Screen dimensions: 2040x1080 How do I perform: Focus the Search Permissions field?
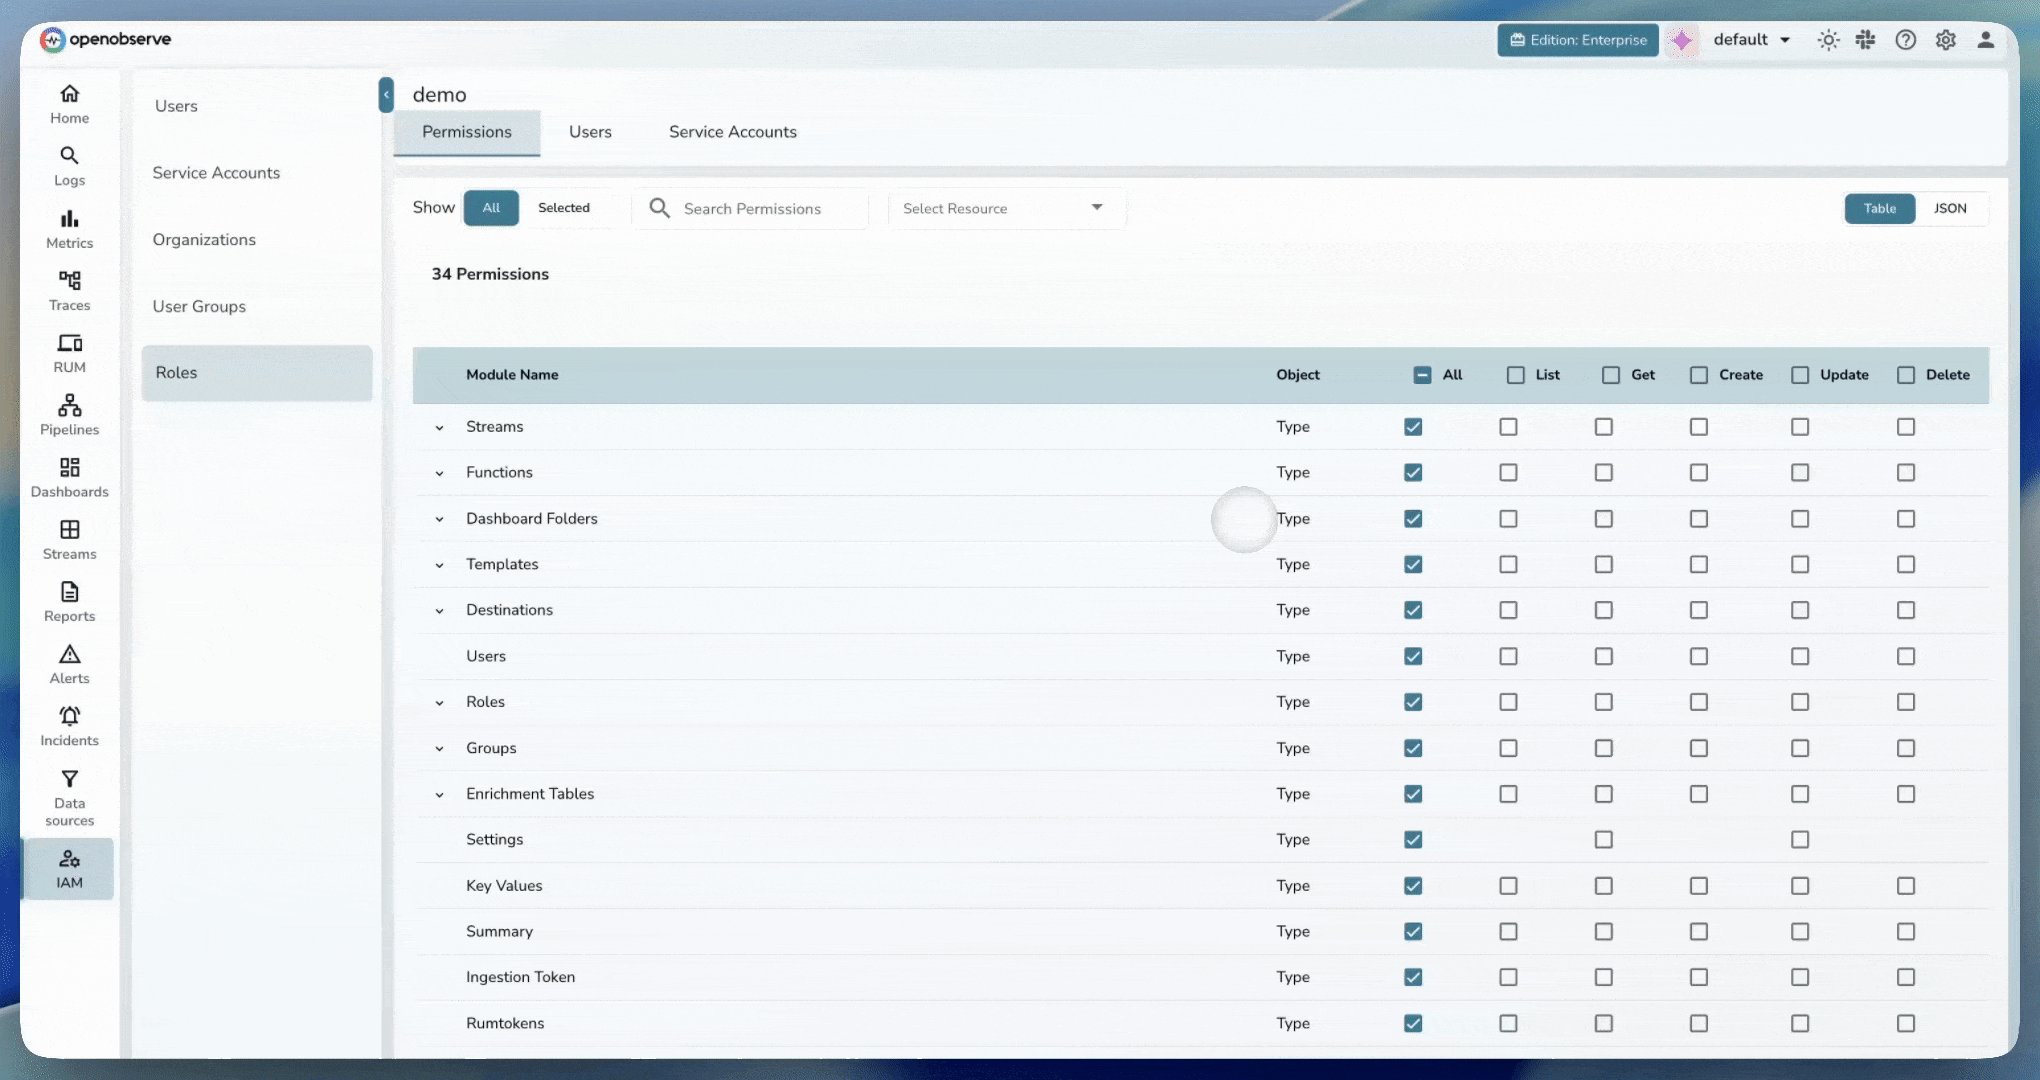click(752, 208)
